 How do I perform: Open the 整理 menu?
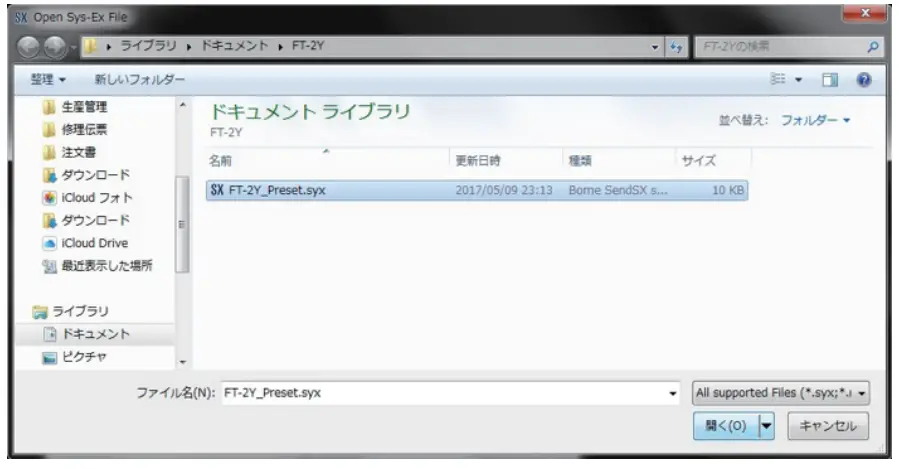(x=48, y=80)
